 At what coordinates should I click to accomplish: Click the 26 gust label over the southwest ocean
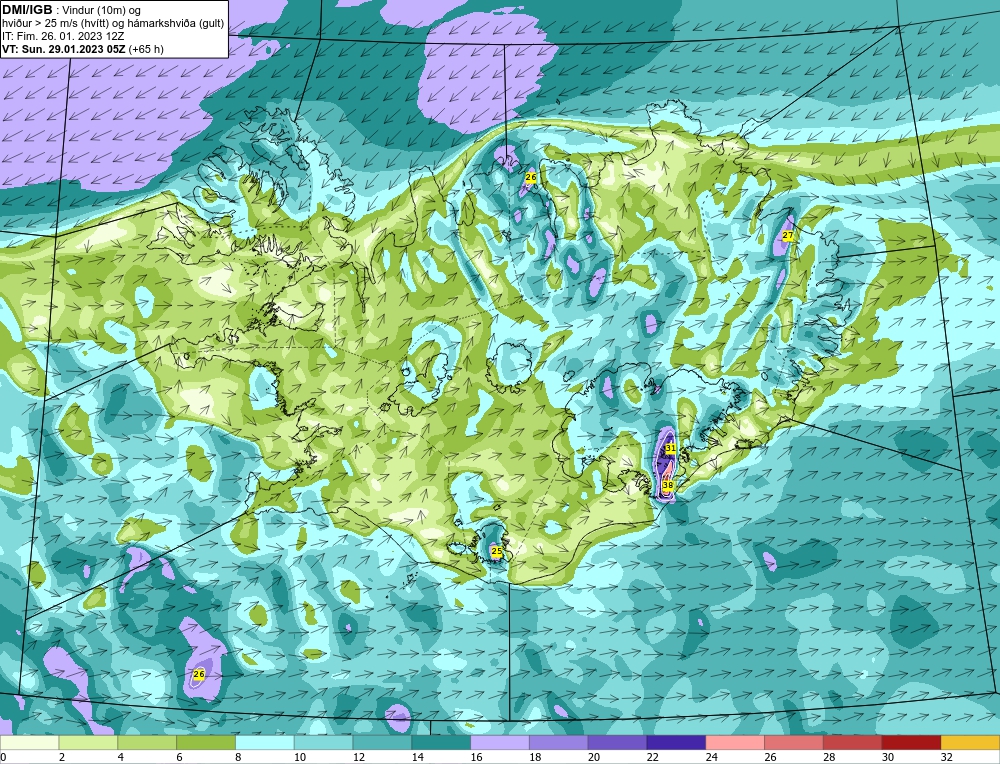(x=198, y=674)
